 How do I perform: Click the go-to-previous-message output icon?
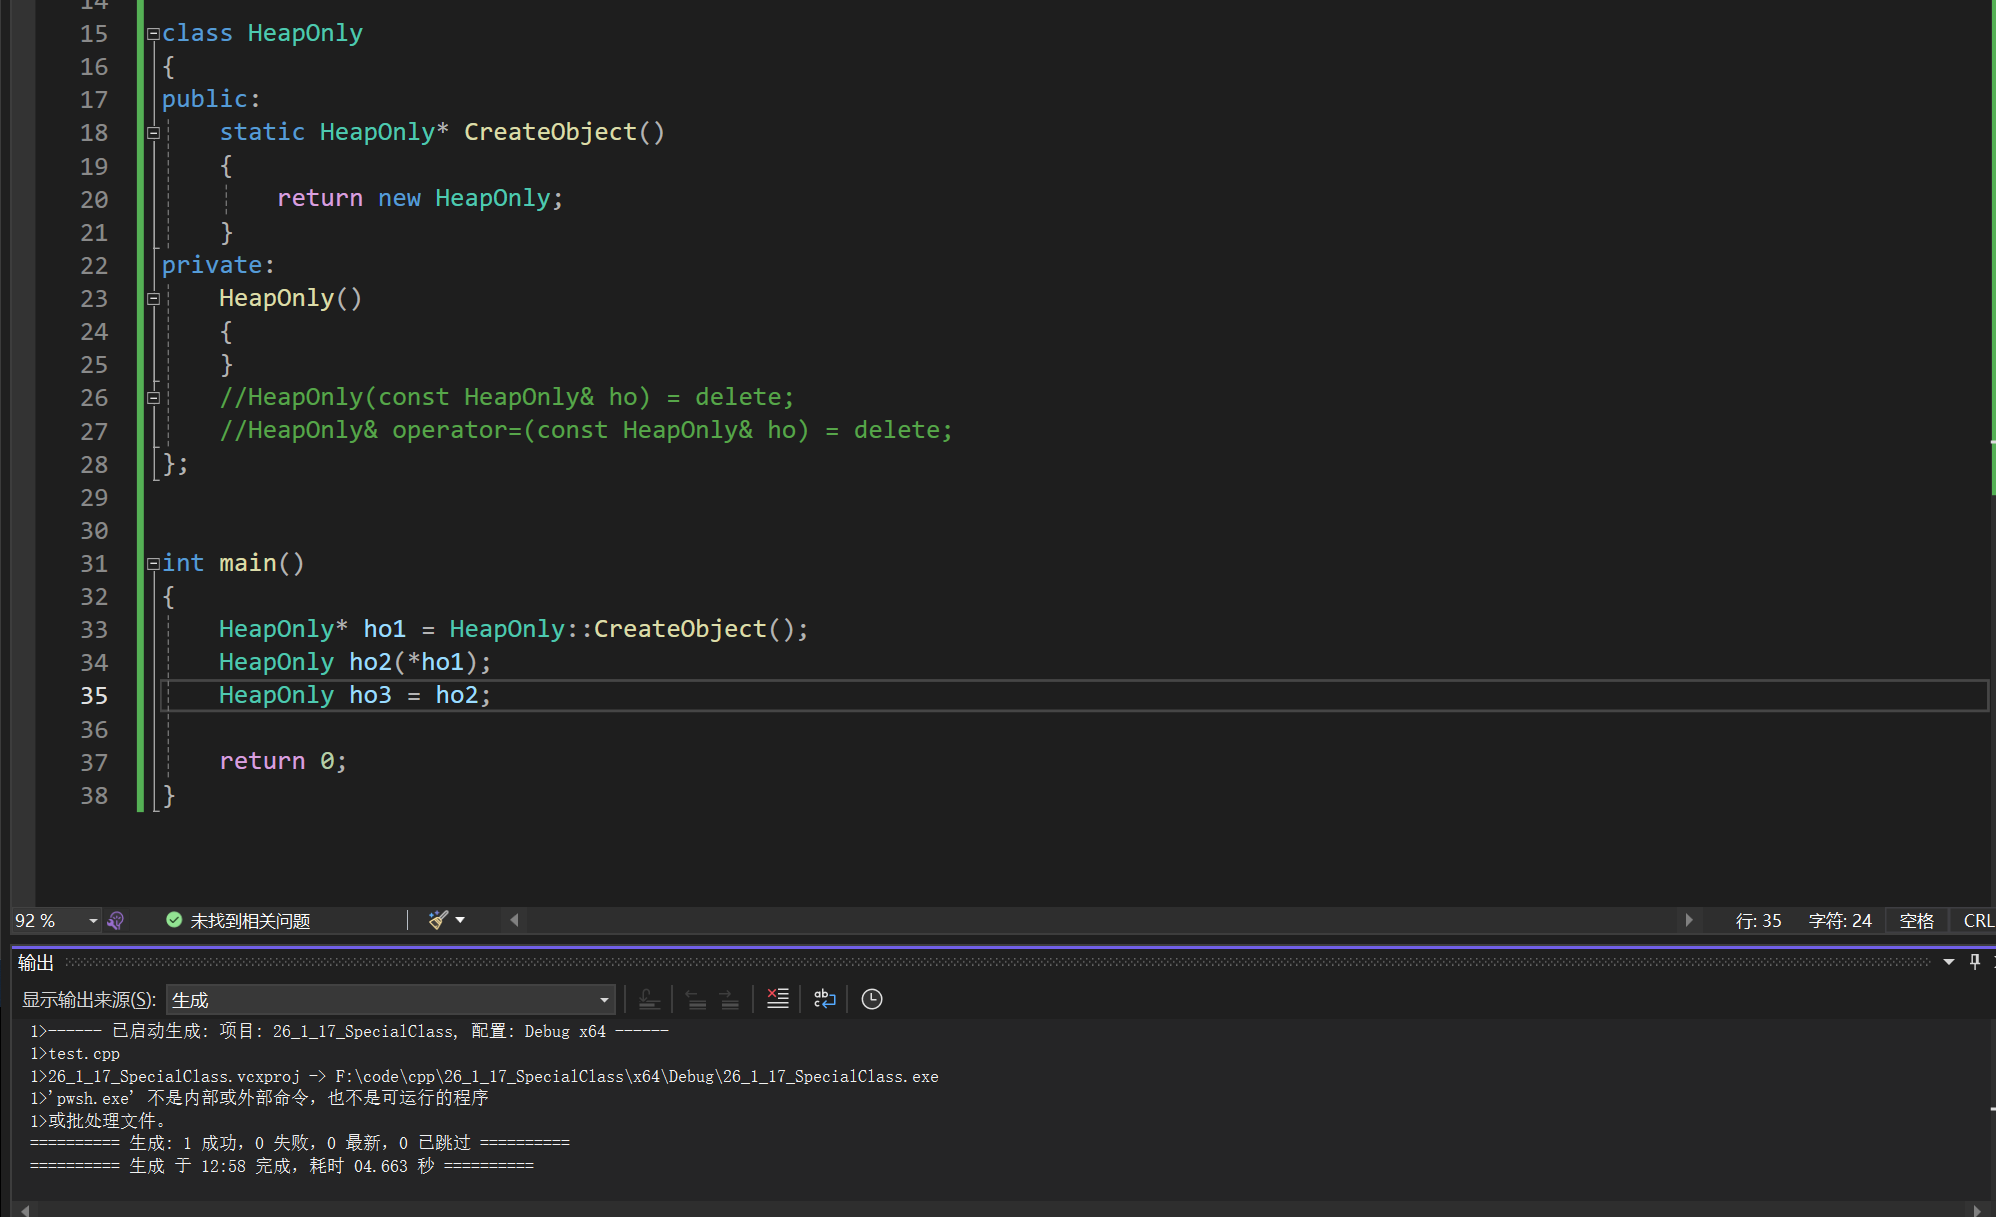click(696, 999)
